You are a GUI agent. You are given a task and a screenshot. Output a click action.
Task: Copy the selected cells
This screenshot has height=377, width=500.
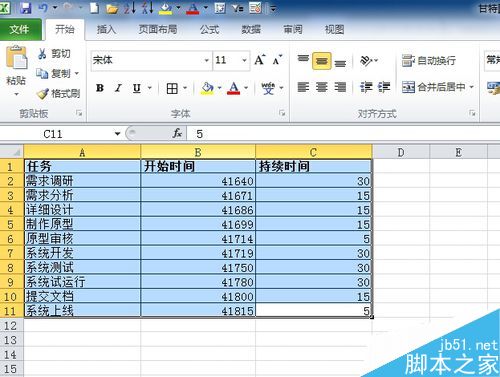[53, 73]
